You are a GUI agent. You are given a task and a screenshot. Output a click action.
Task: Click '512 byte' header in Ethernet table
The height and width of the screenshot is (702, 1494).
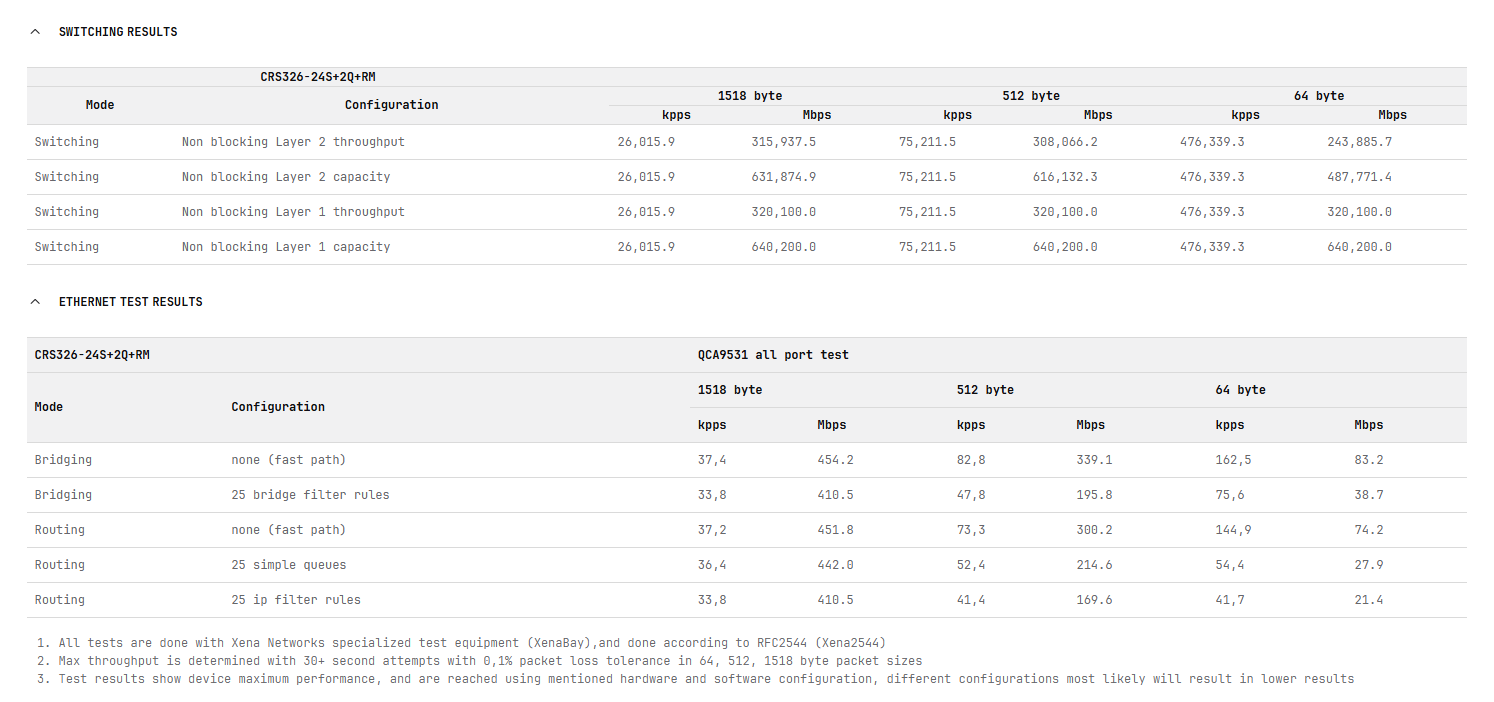(985, 390)
